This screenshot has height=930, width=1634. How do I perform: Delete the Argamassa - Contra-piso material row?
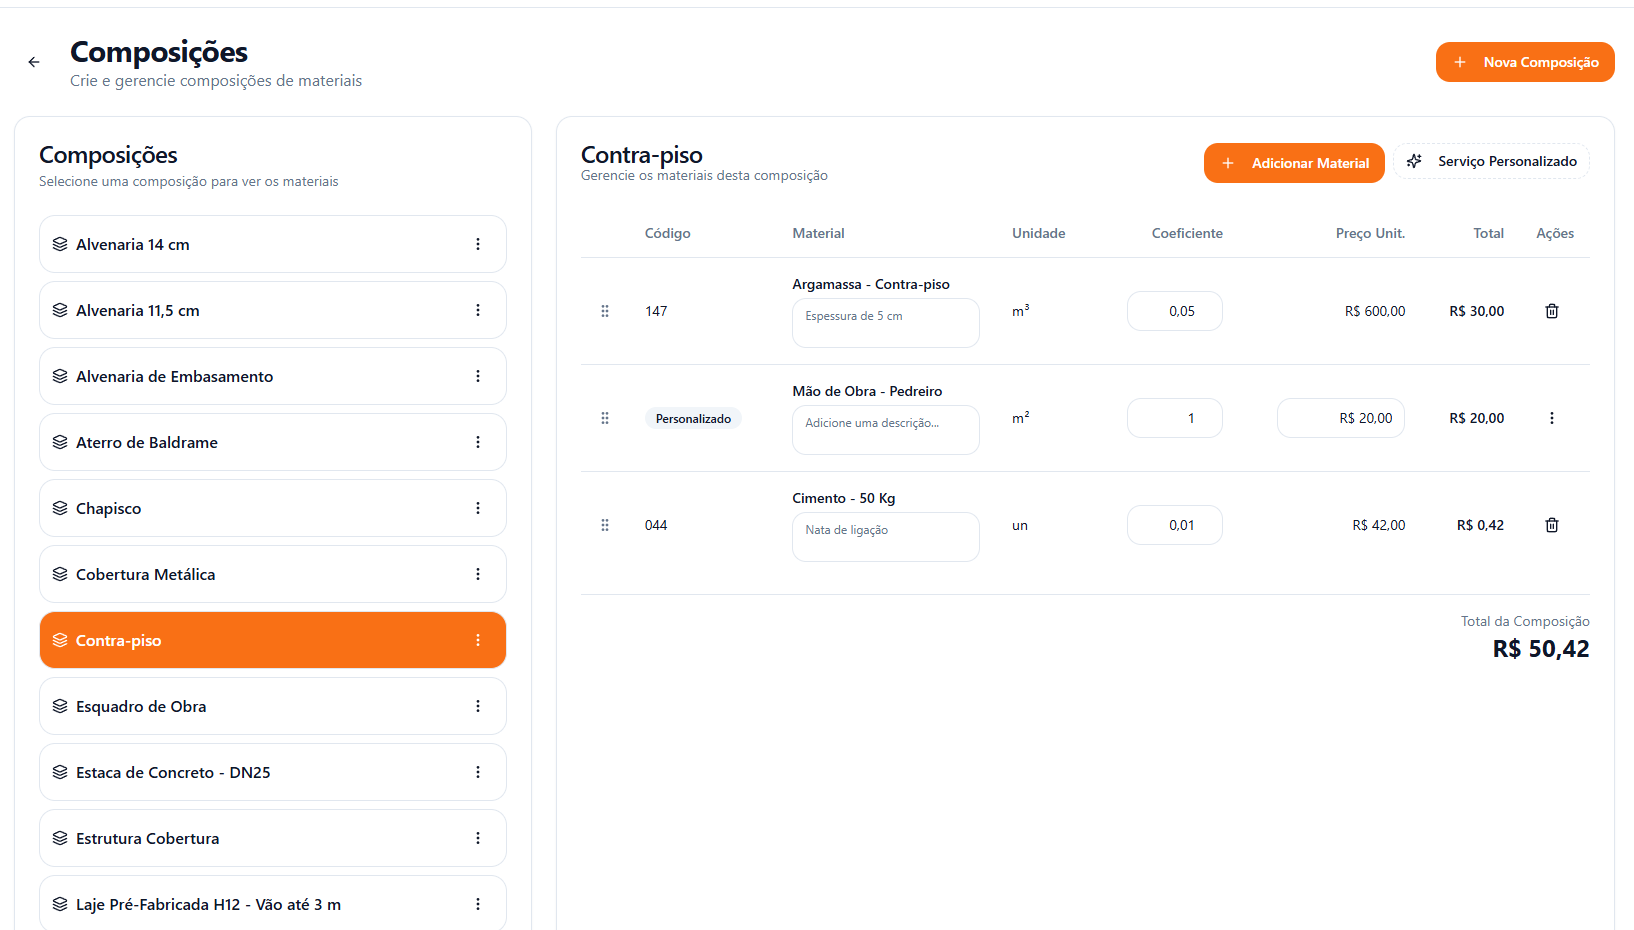coord(1551,311)
